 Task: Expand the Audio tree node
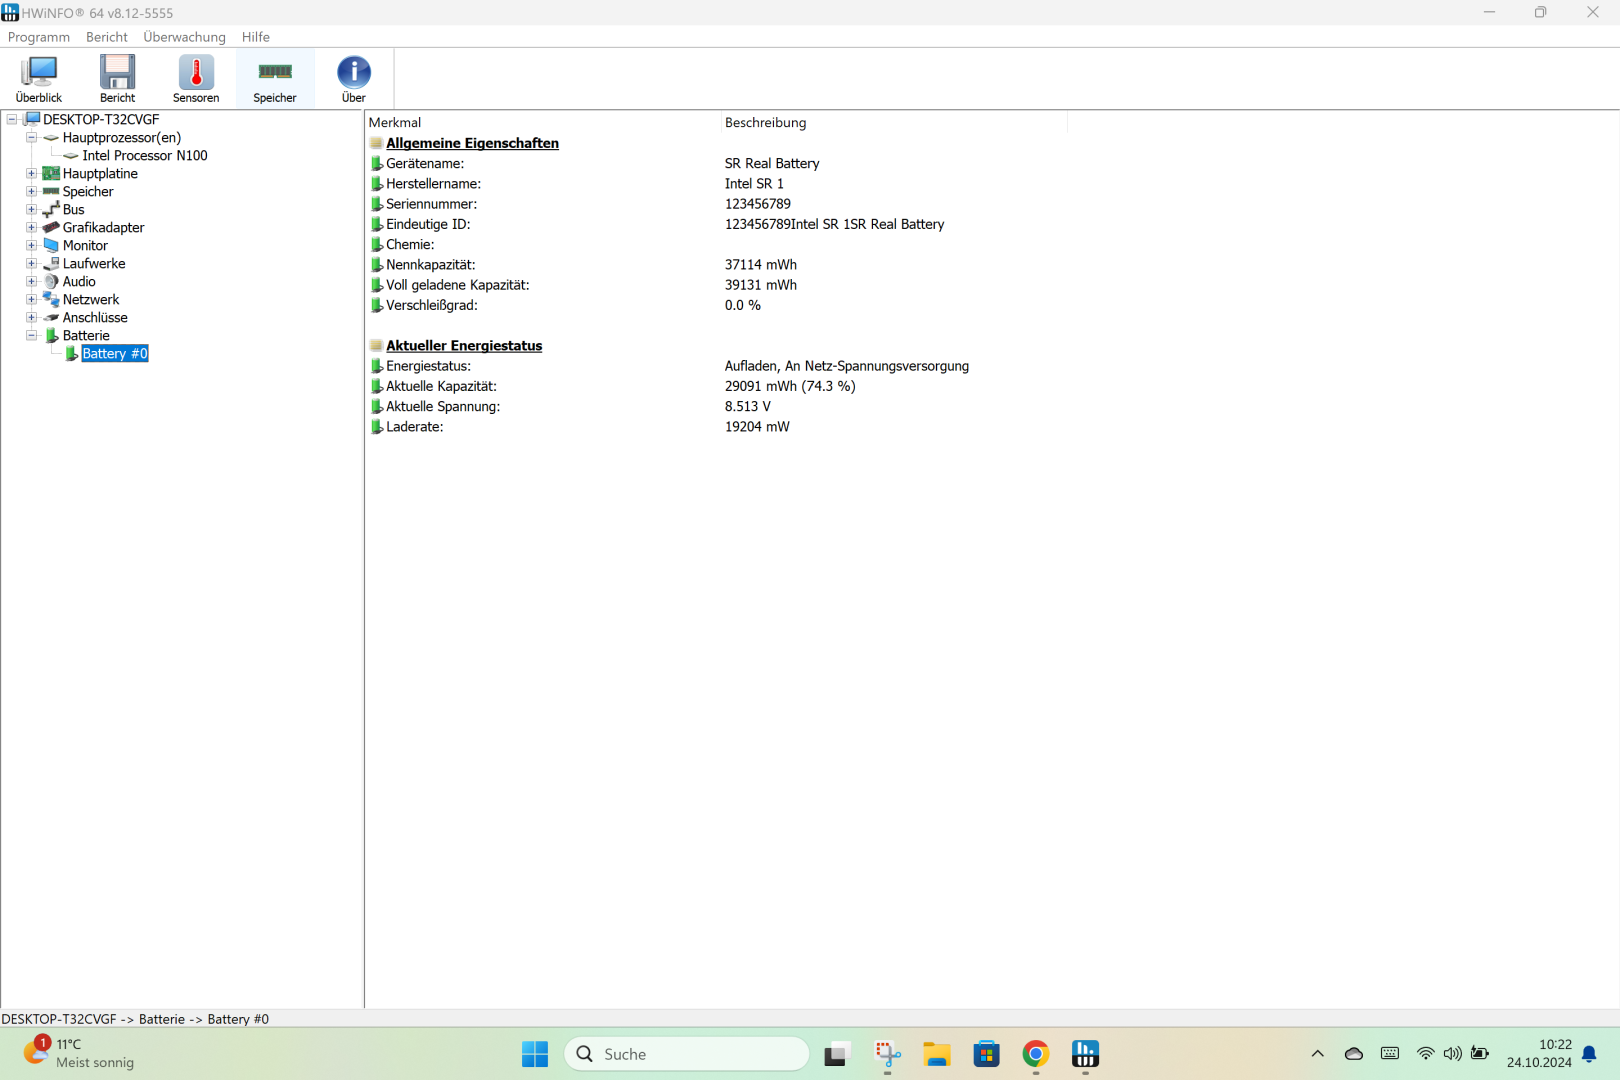pos(31,281)
